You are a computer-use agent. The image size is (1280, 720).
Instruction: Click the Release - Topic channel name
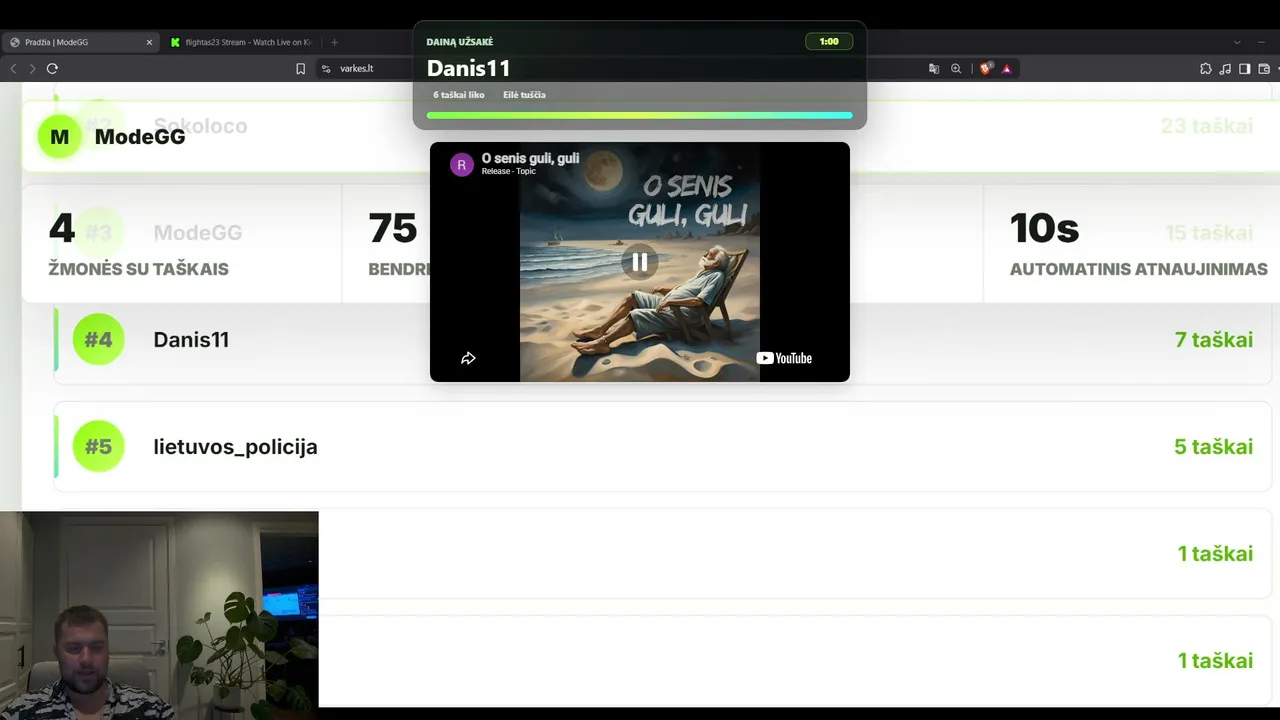[508, 171]
